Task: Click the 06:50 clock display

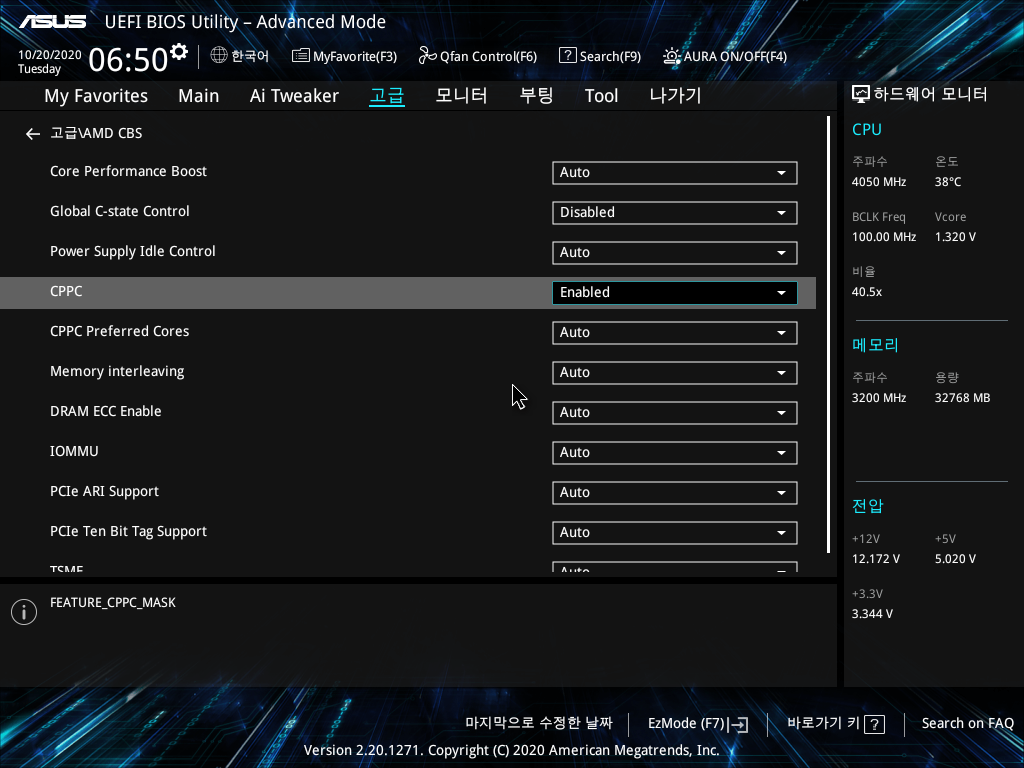Action: click(x=128, y=60)
